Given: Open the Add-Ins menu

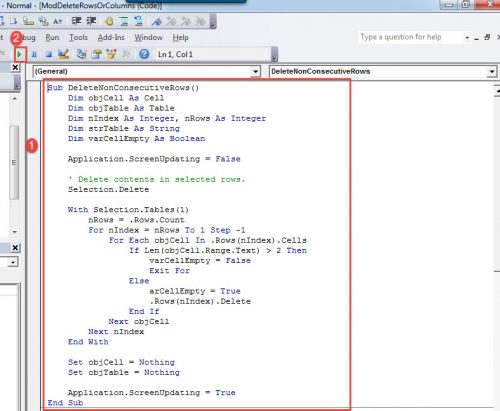Looking at the screenshot, I should [111, 37].
